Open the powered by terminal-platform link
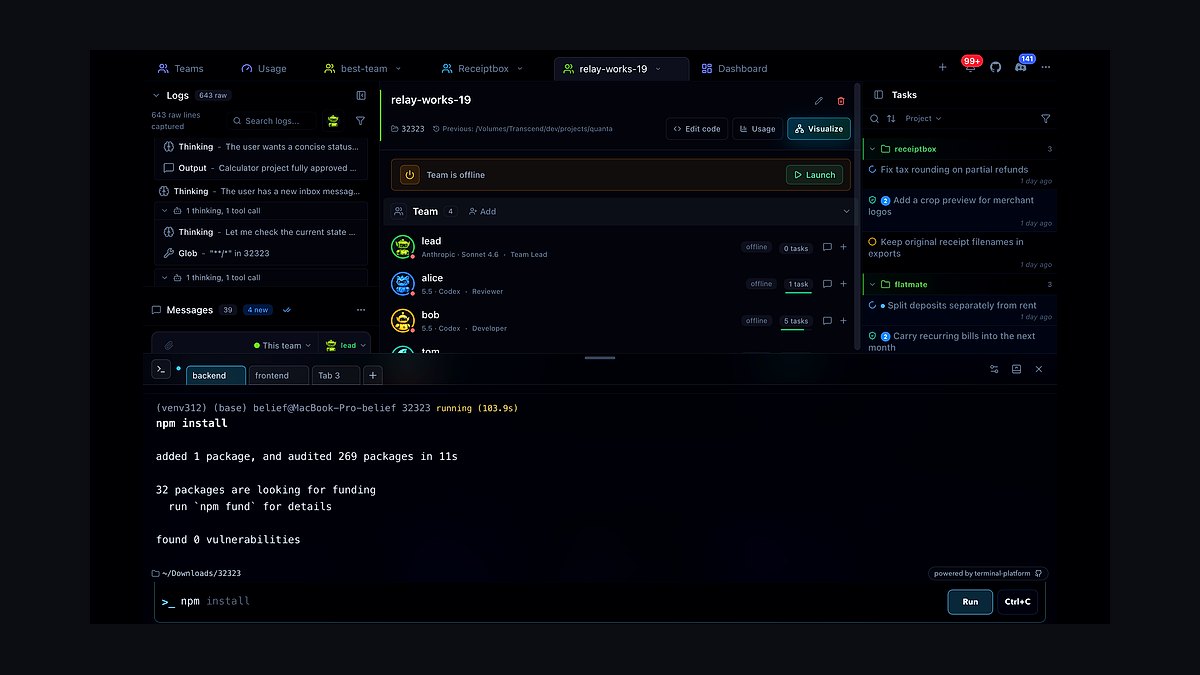Screen dimensions: 1200x675 coord(988,574)
